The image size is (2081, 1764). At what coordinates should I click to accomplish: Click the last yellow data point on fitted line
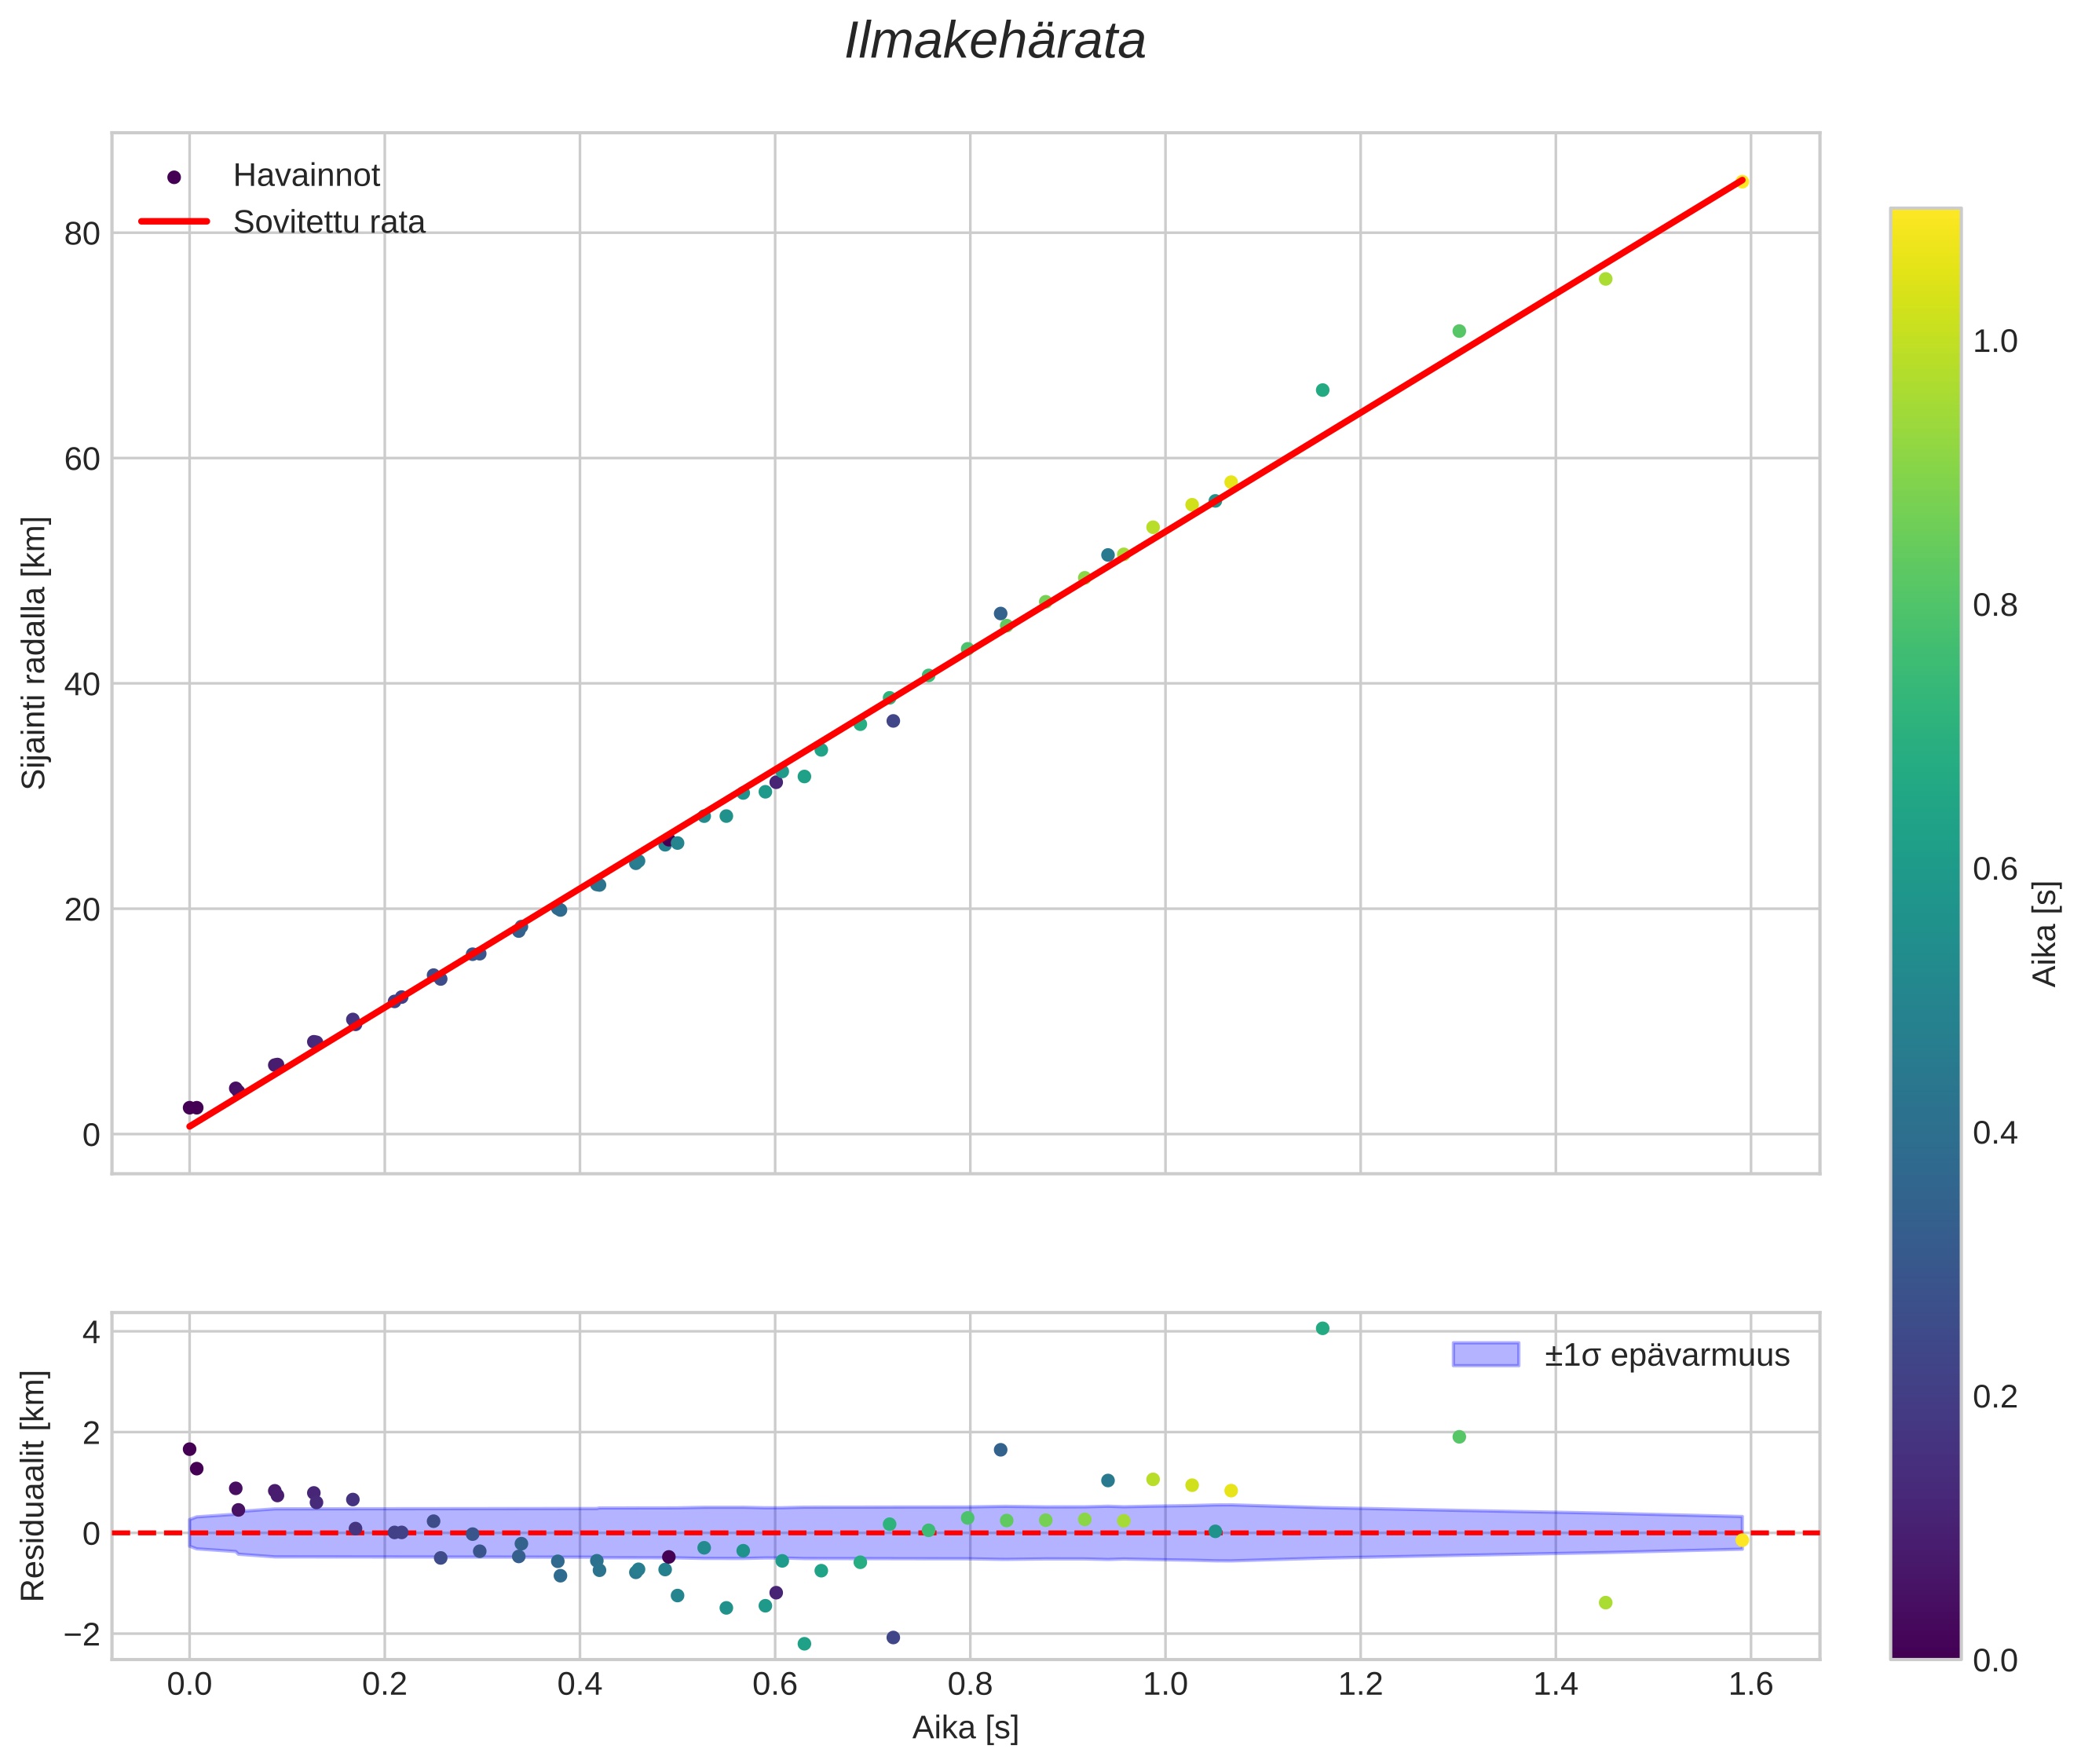click(1742, 182)
